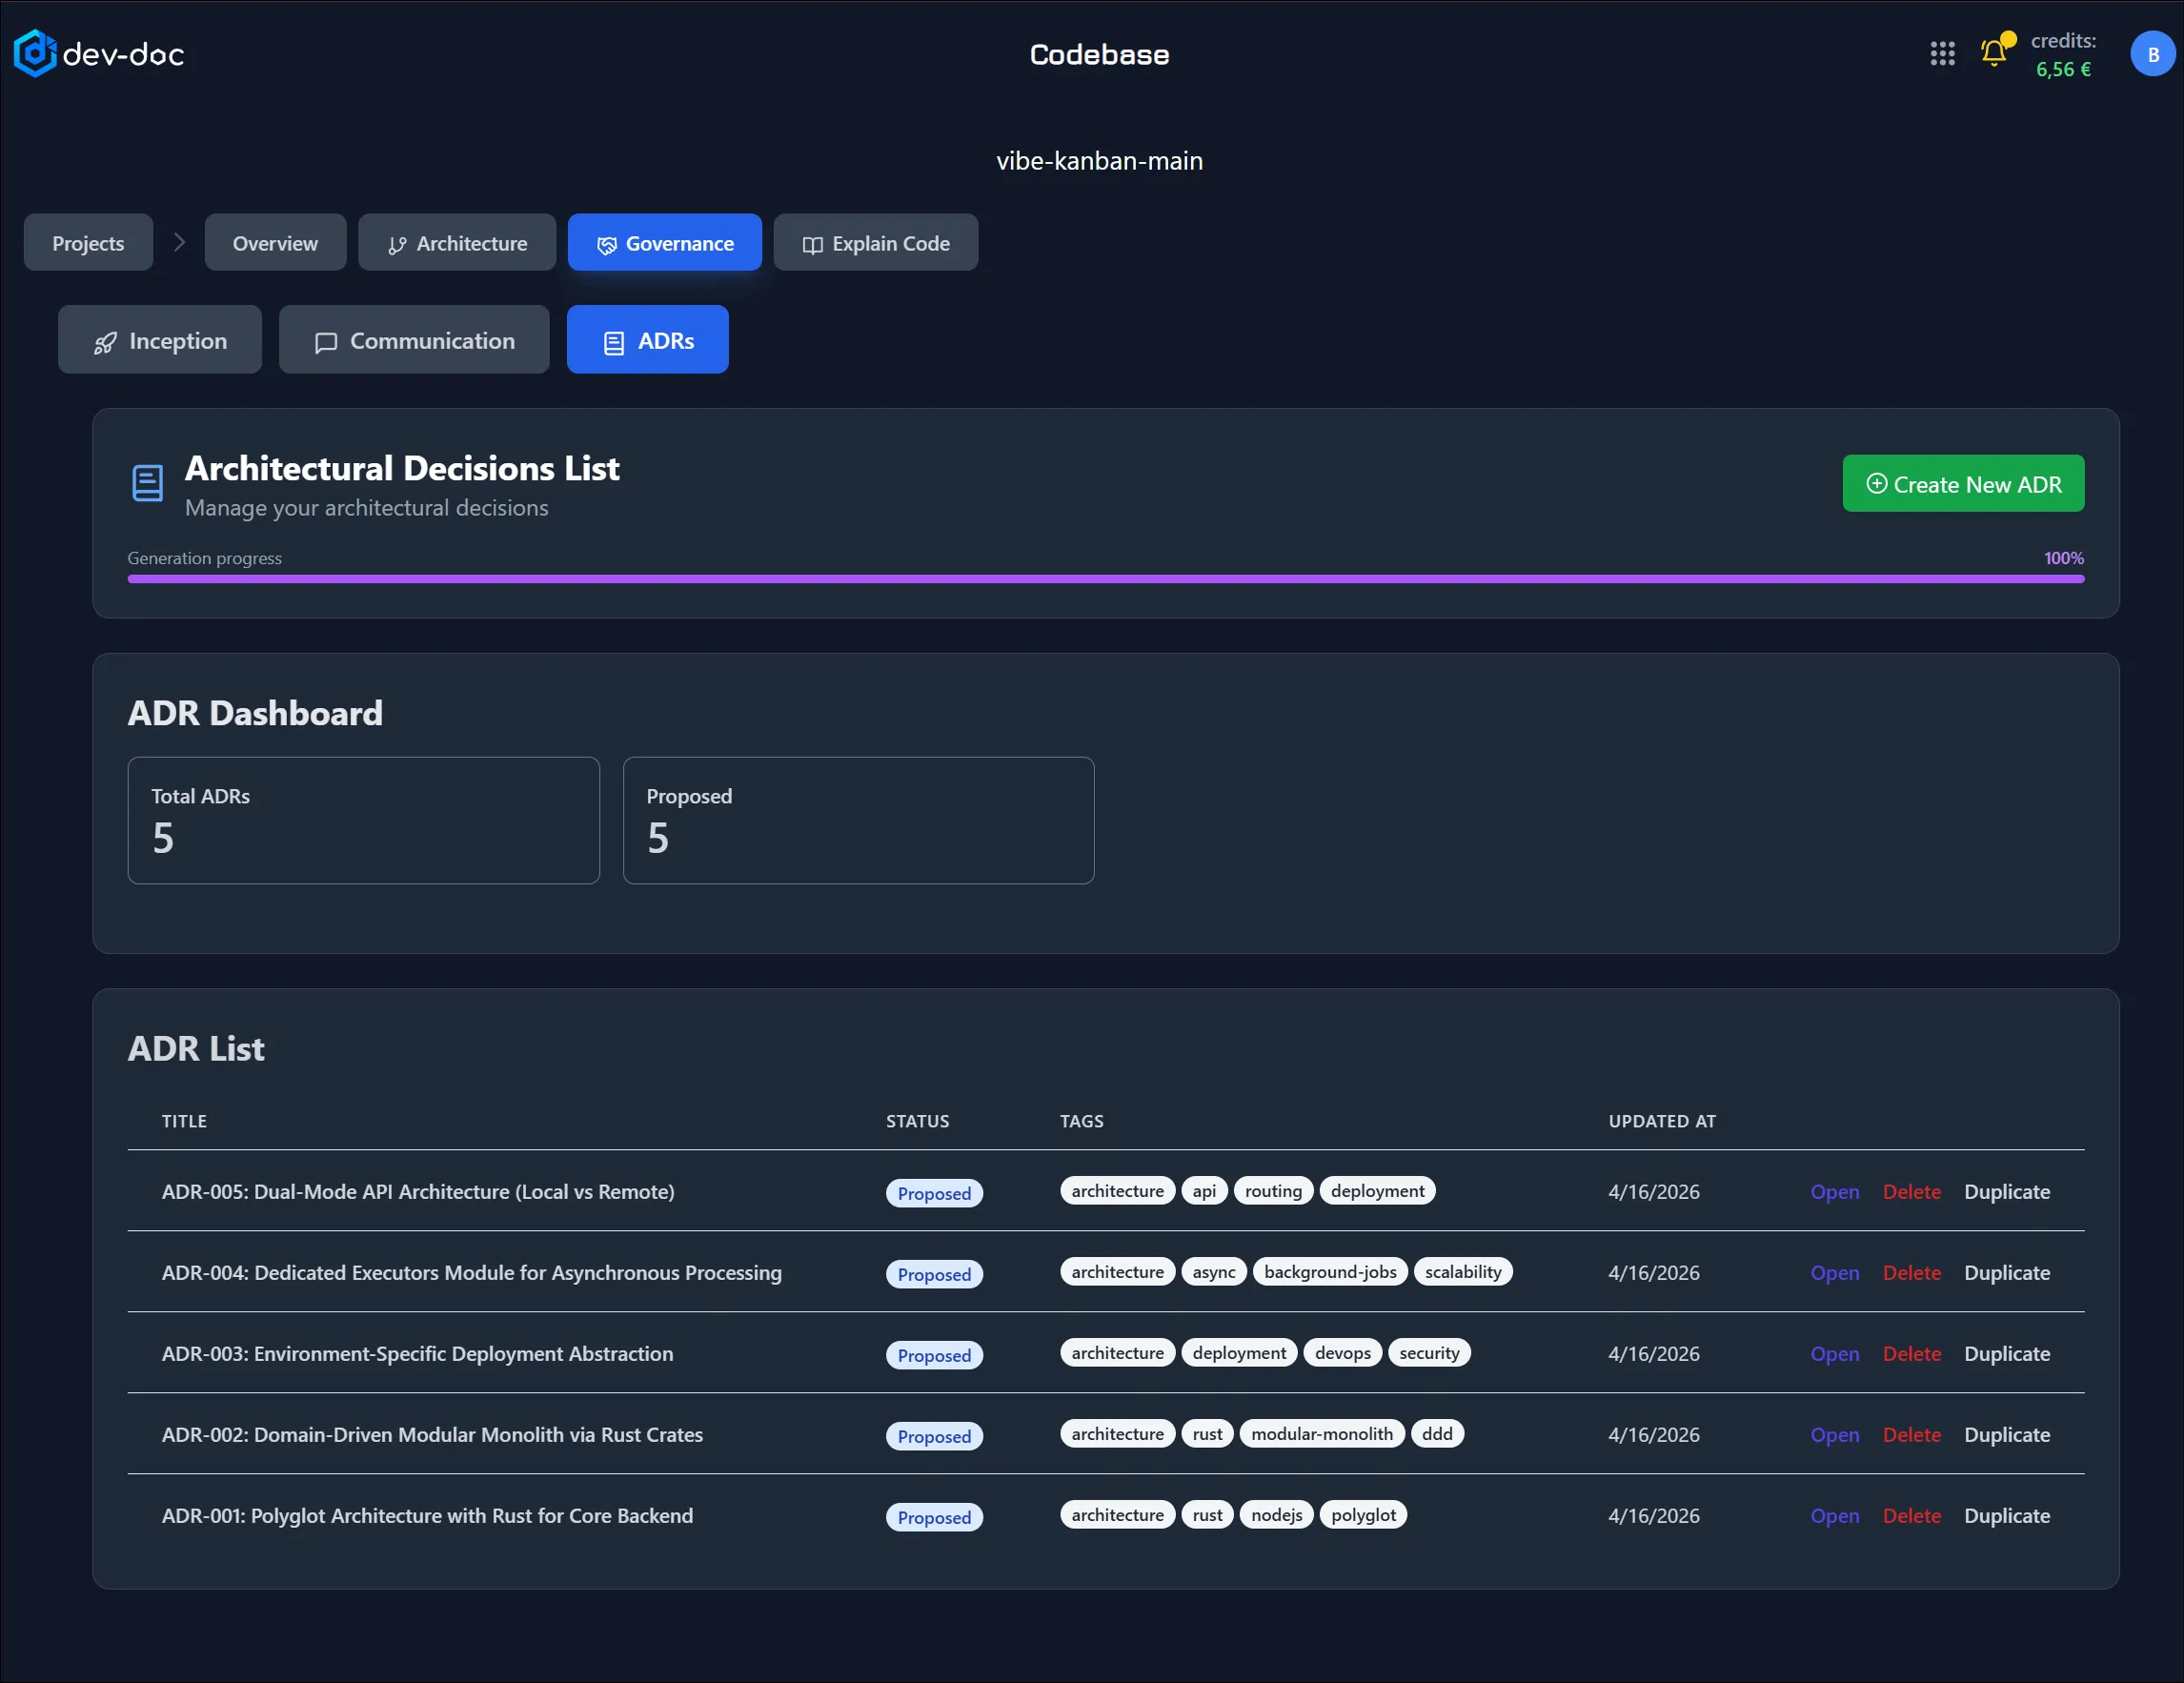
Task: Click the ADRs document icon
Action: (x=614, y=343)
